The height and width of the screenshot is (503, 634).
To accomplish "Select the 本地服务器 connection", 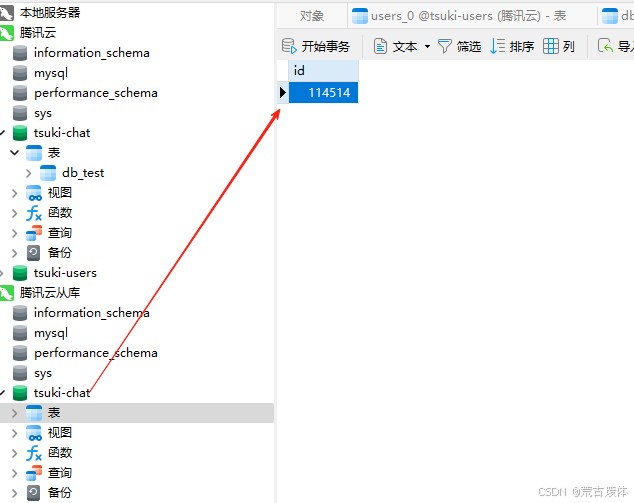I will (x=50, y=13).
